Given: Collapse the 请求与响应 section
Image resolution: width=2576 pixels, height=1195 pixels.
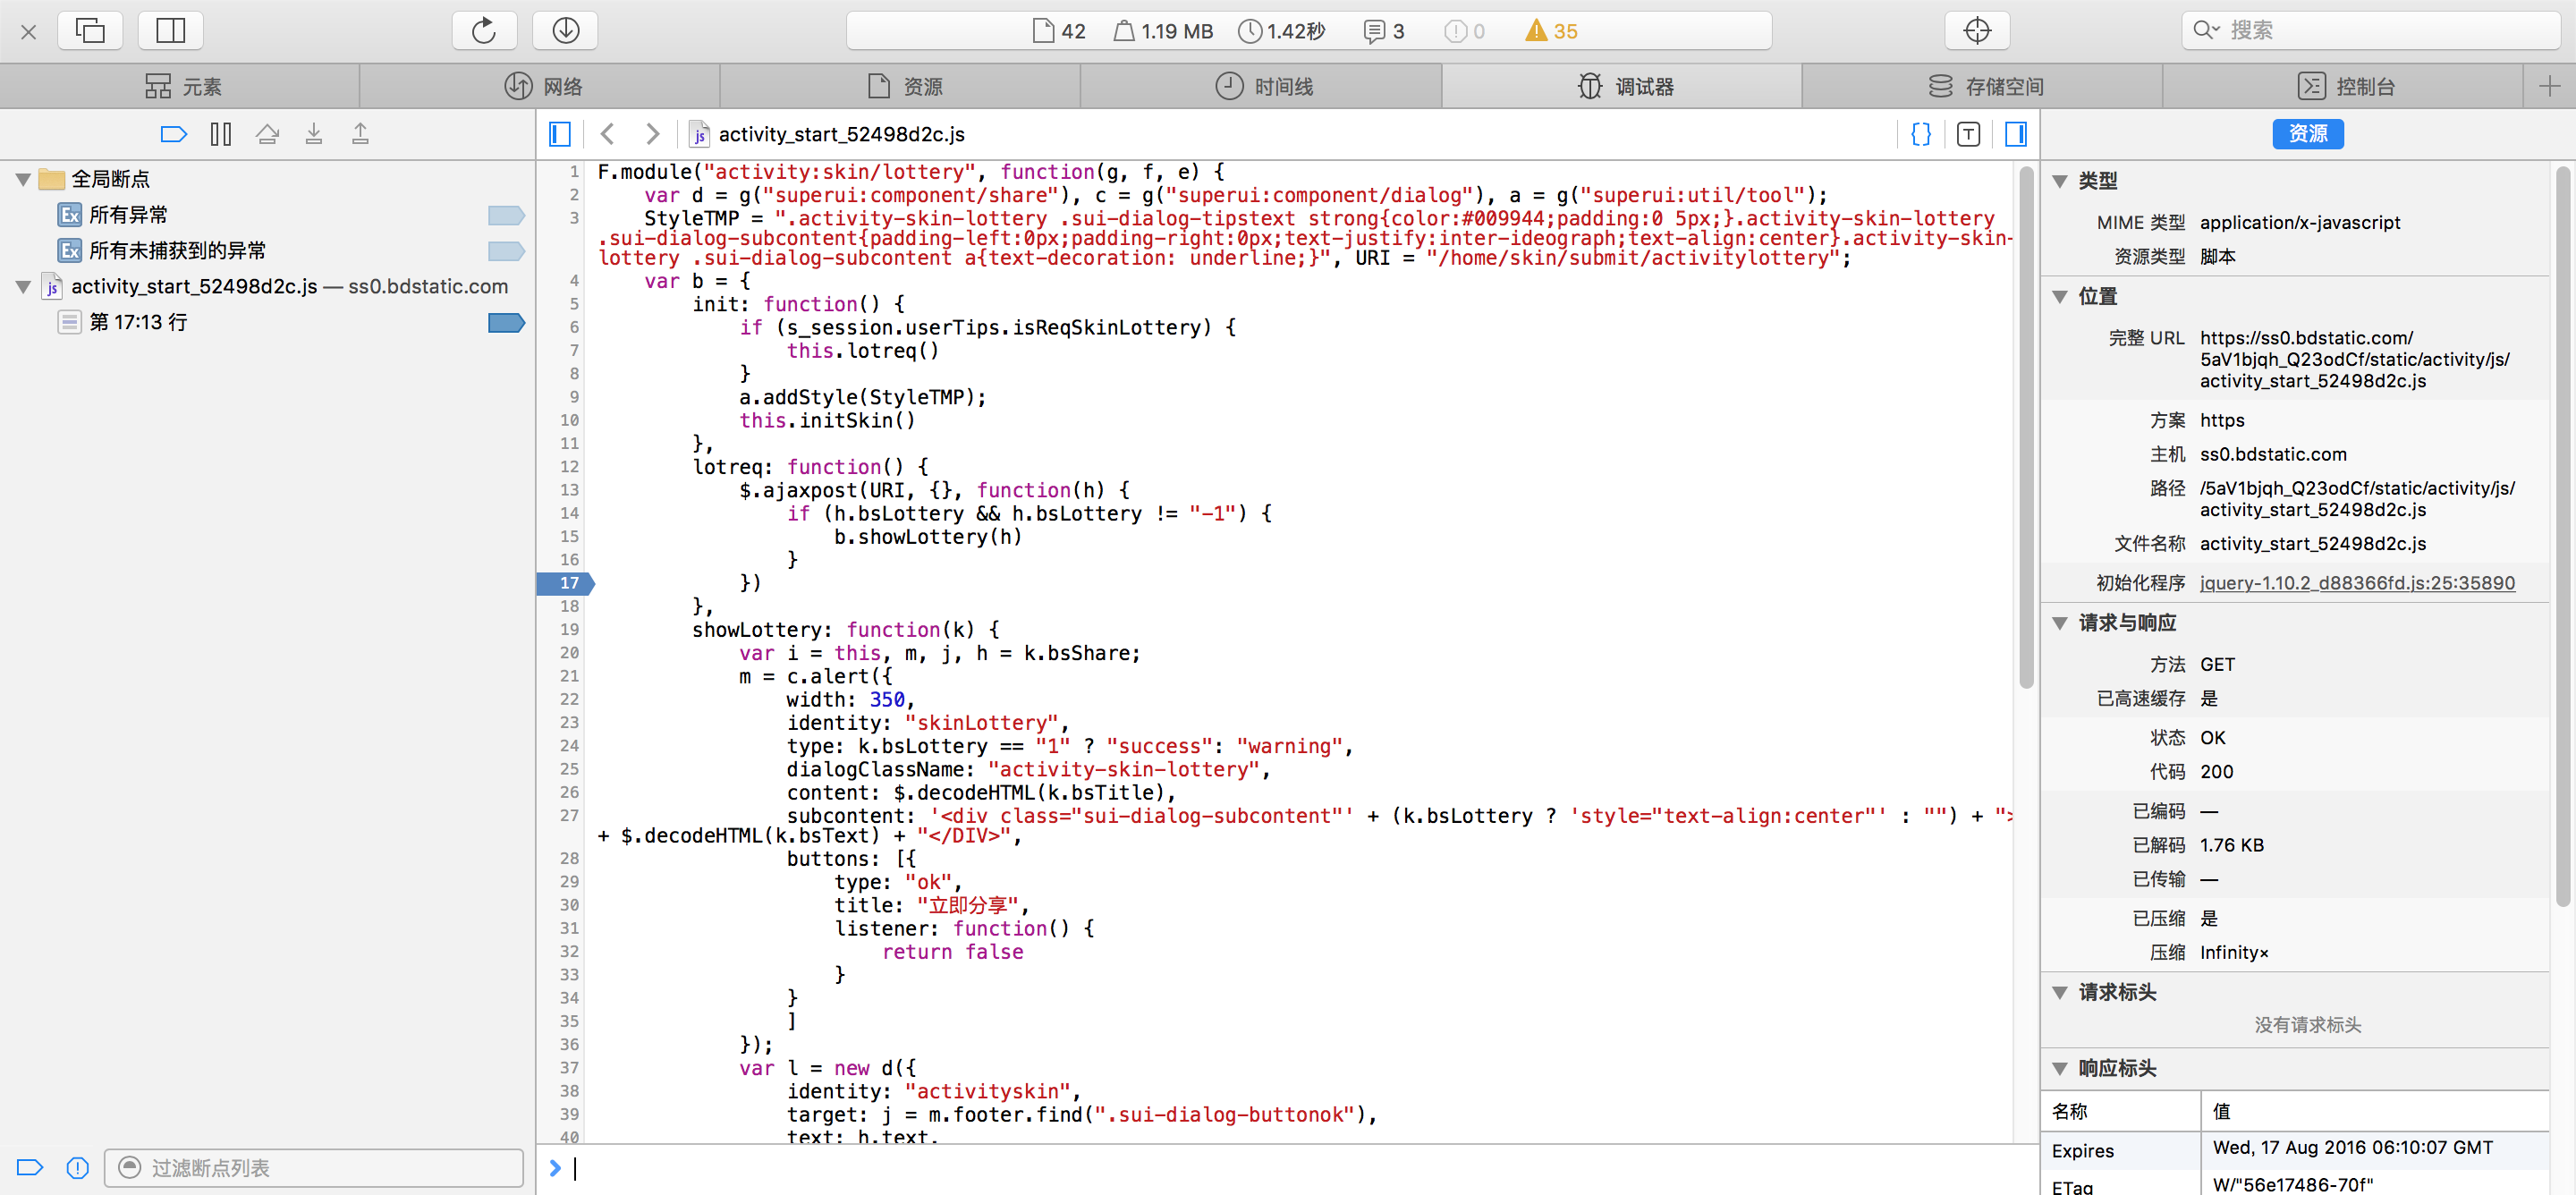Looking at the screenshot, I should click(2059, 623).
